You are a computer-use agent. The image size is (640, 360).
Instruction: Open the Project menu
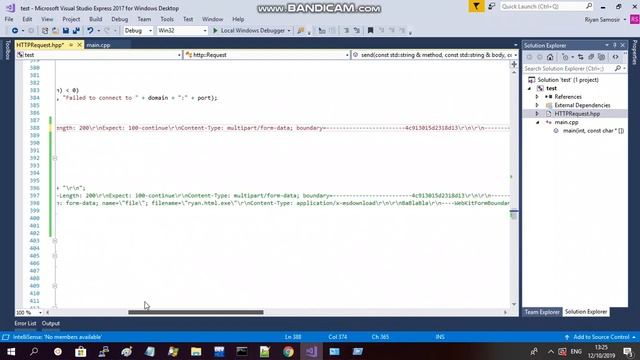[x=71, y=19]
